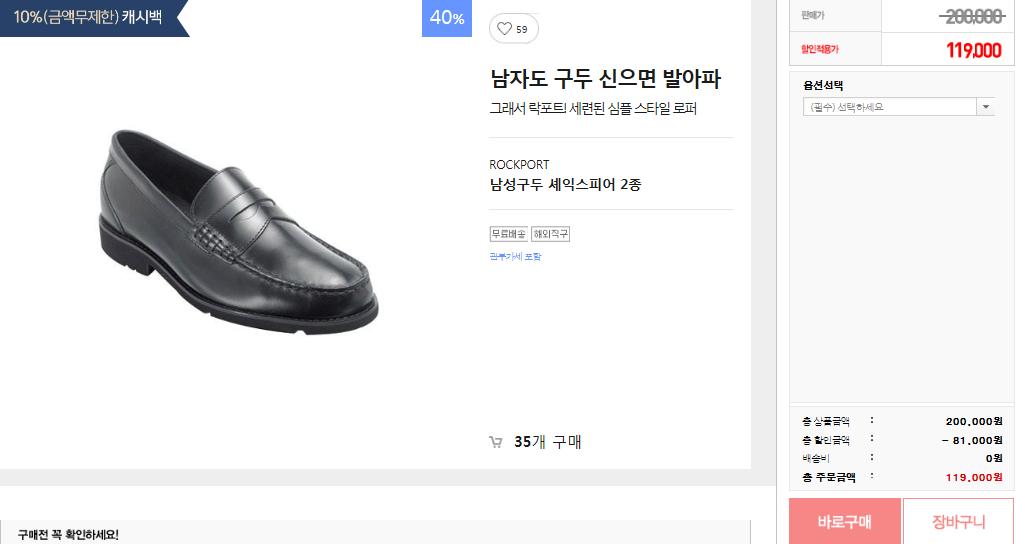Click the black loafer product image
The width and height of the screenshot is (1016, 544).
click(x=240, y=230)
